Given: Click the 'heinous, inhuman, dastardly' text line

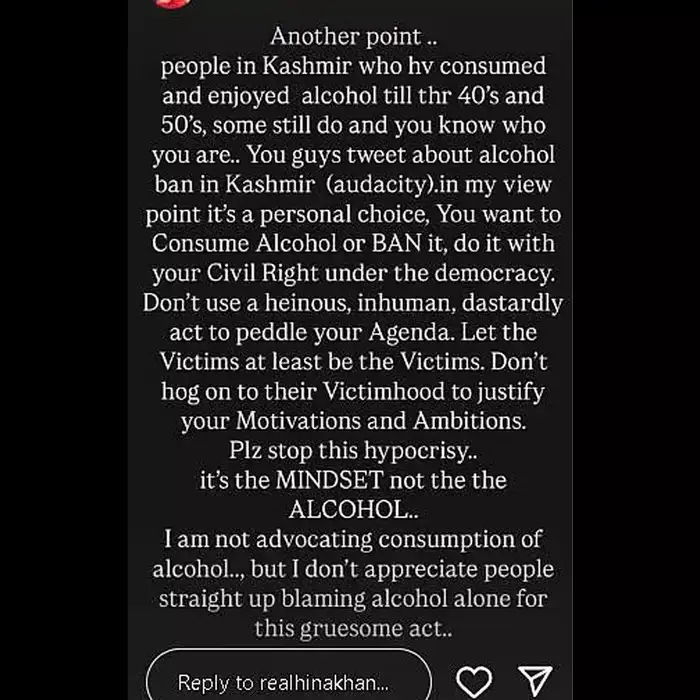Looking at the screenshot, I should pyautogui.click(x=353, y=303).
